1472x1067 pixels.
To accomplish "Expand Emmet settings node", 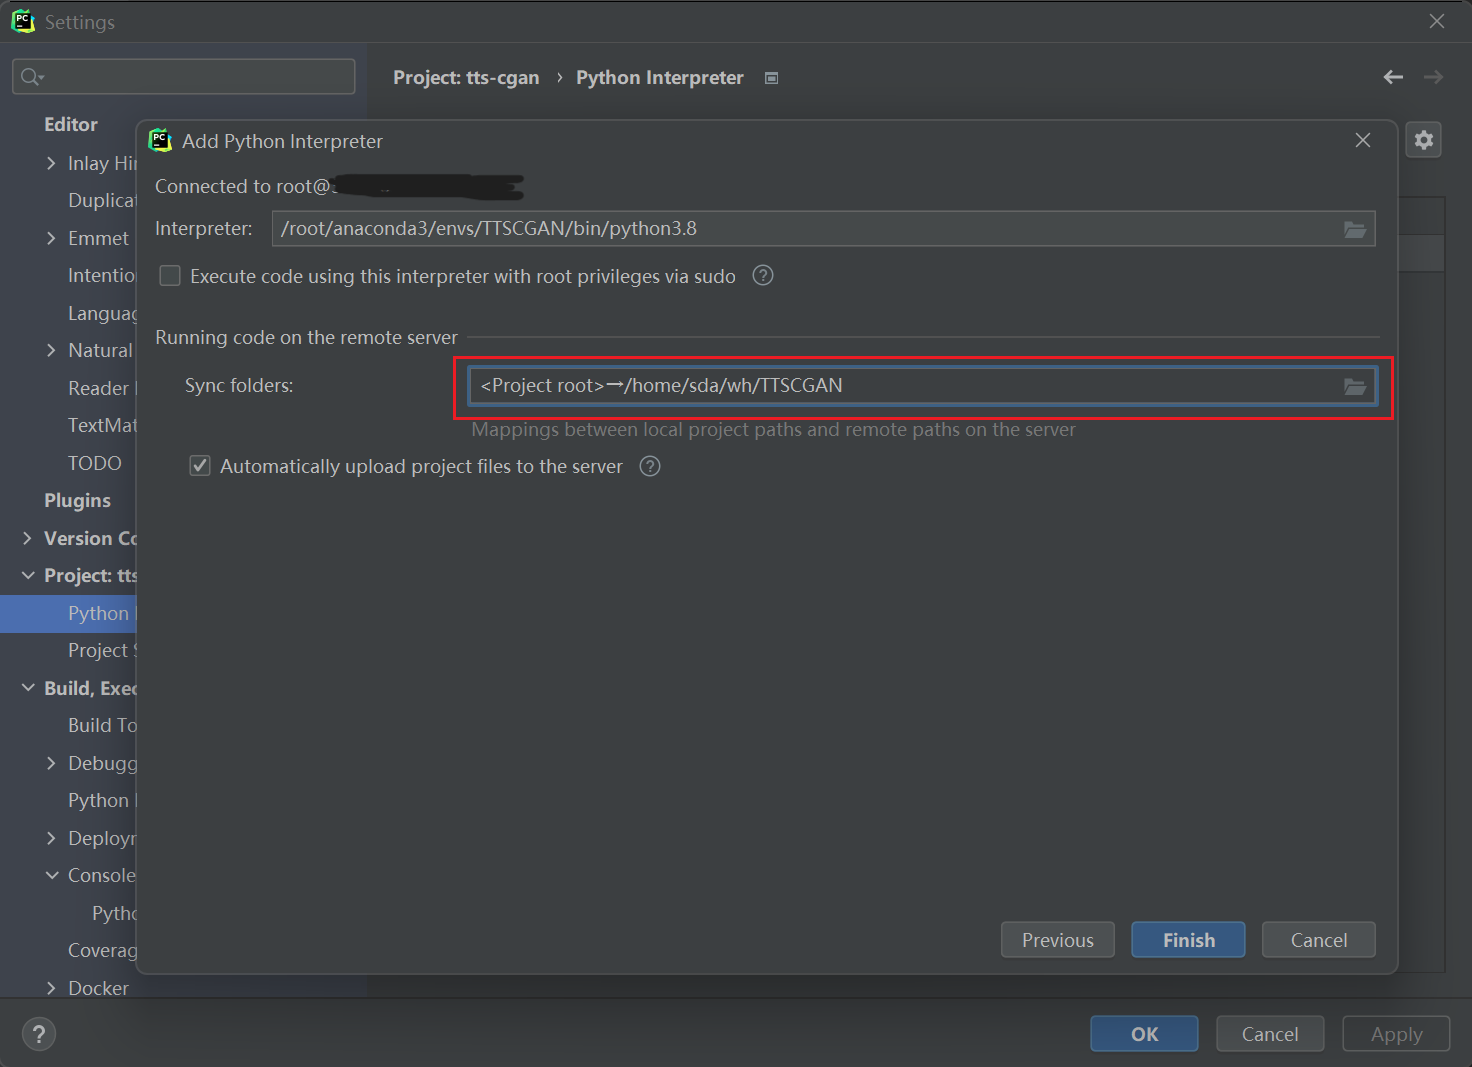I will tap(51, 238).
